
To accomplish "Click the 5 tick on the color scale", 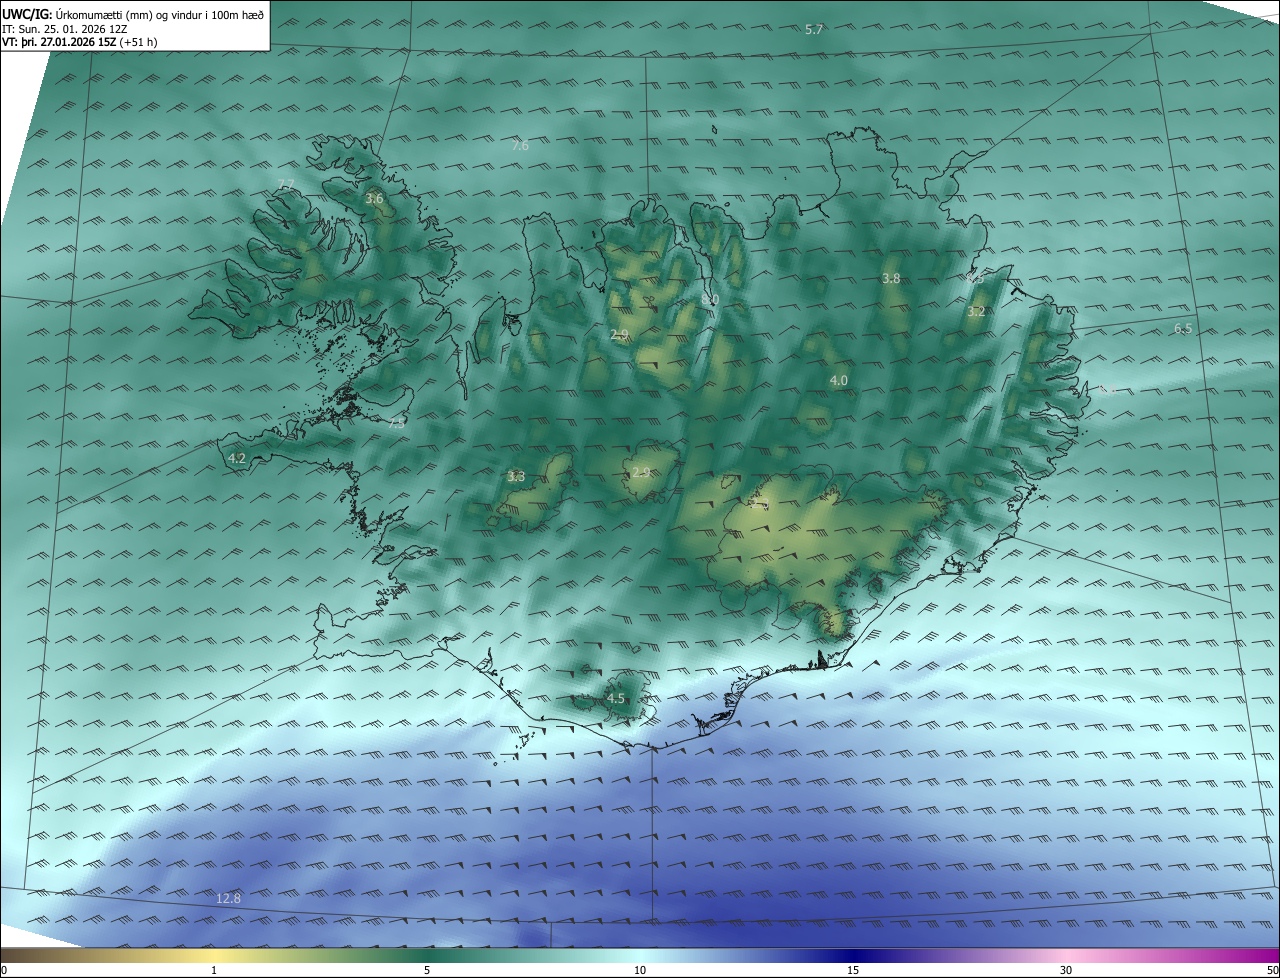I will tap(427, 970).
